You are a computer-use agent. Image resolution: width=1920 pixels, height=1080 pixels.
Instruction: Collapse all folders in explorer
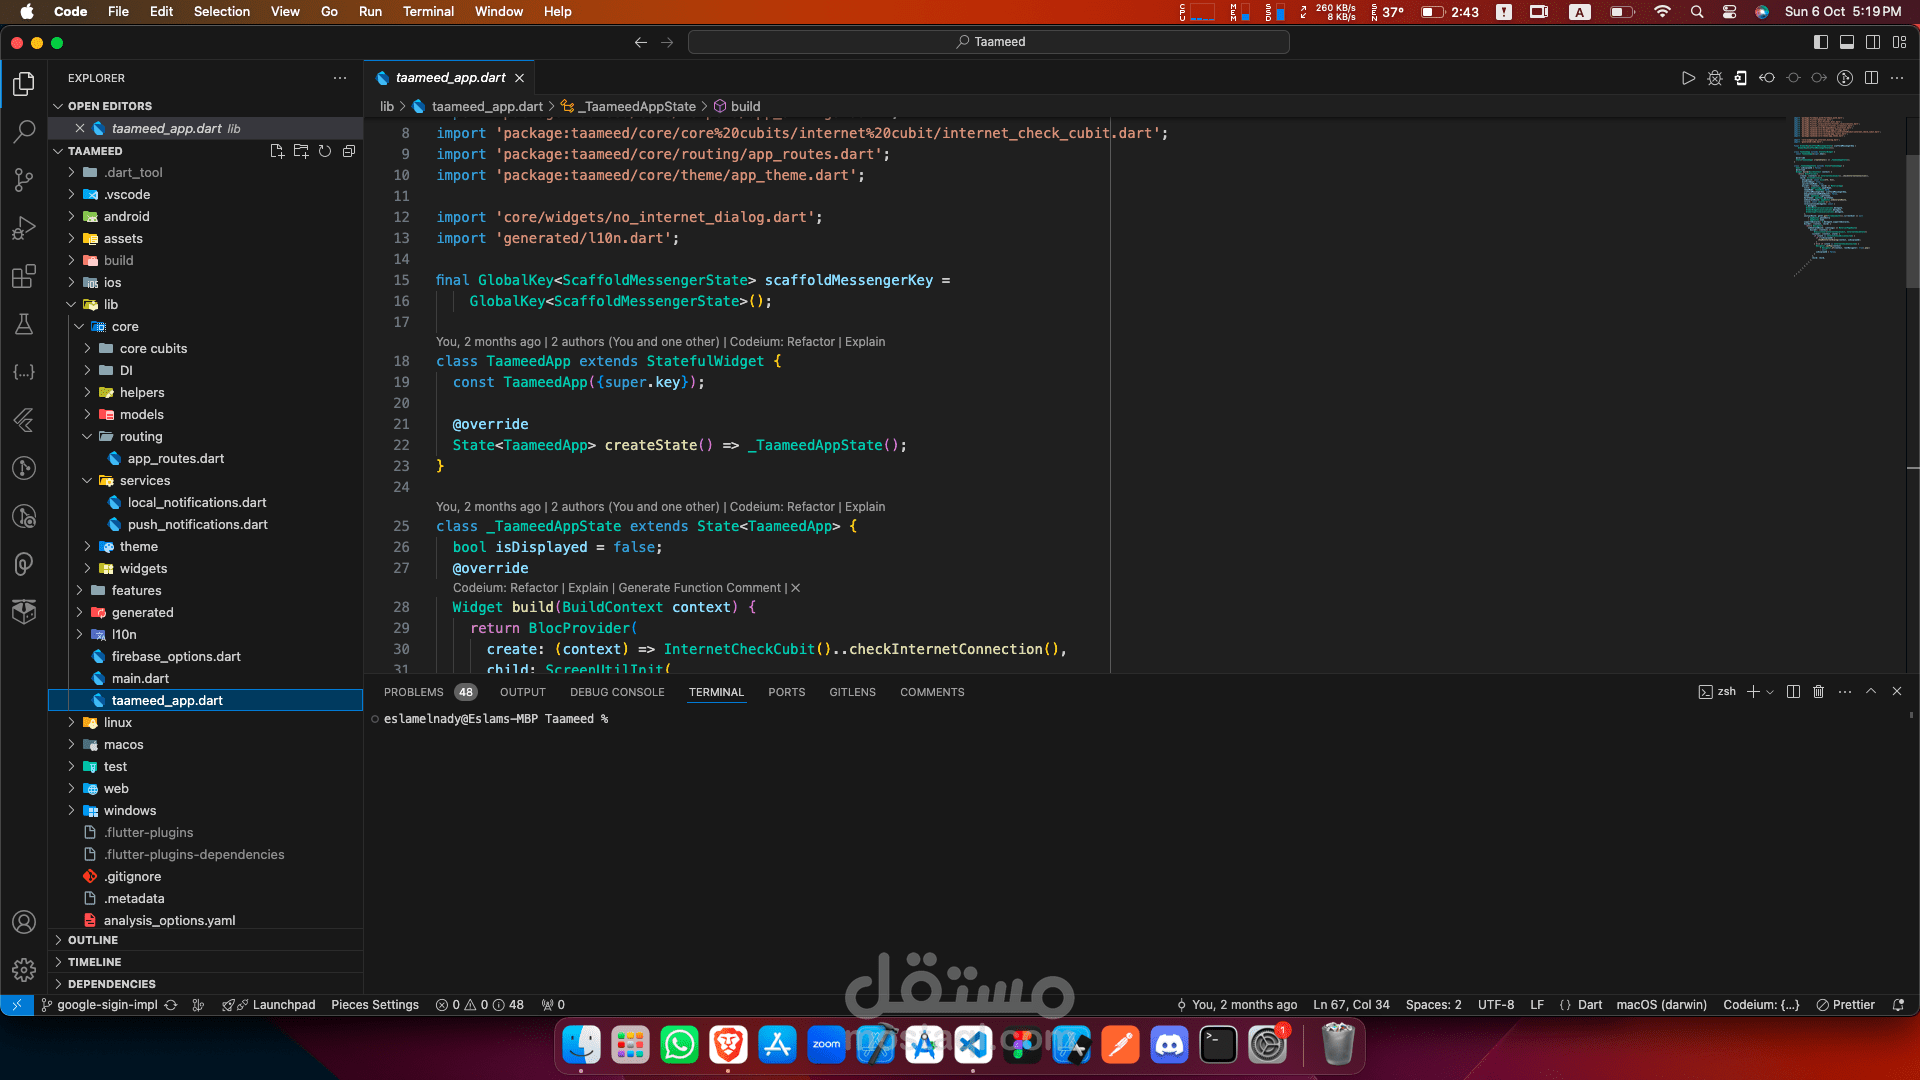(349, 151)
